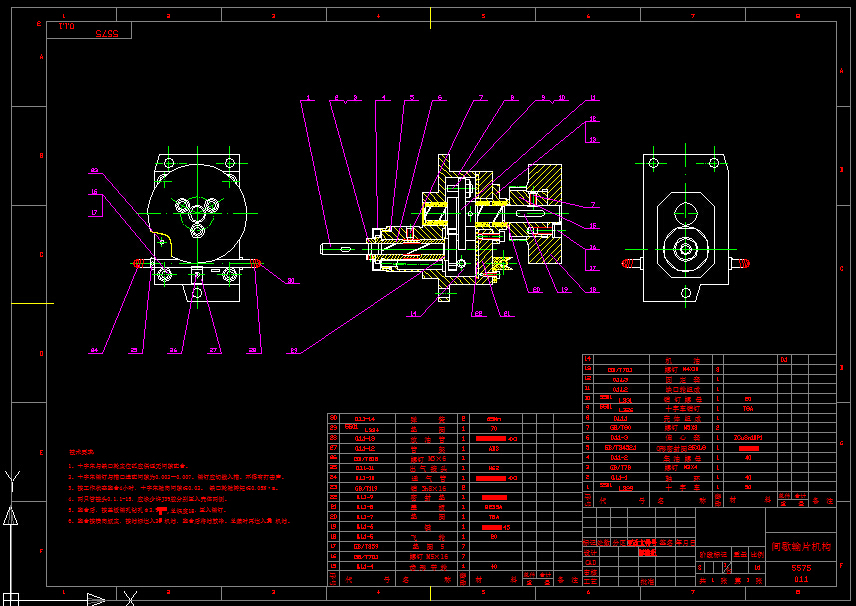Select the 比例 scale cell label

pyautogui.click(x=757, y=555)
